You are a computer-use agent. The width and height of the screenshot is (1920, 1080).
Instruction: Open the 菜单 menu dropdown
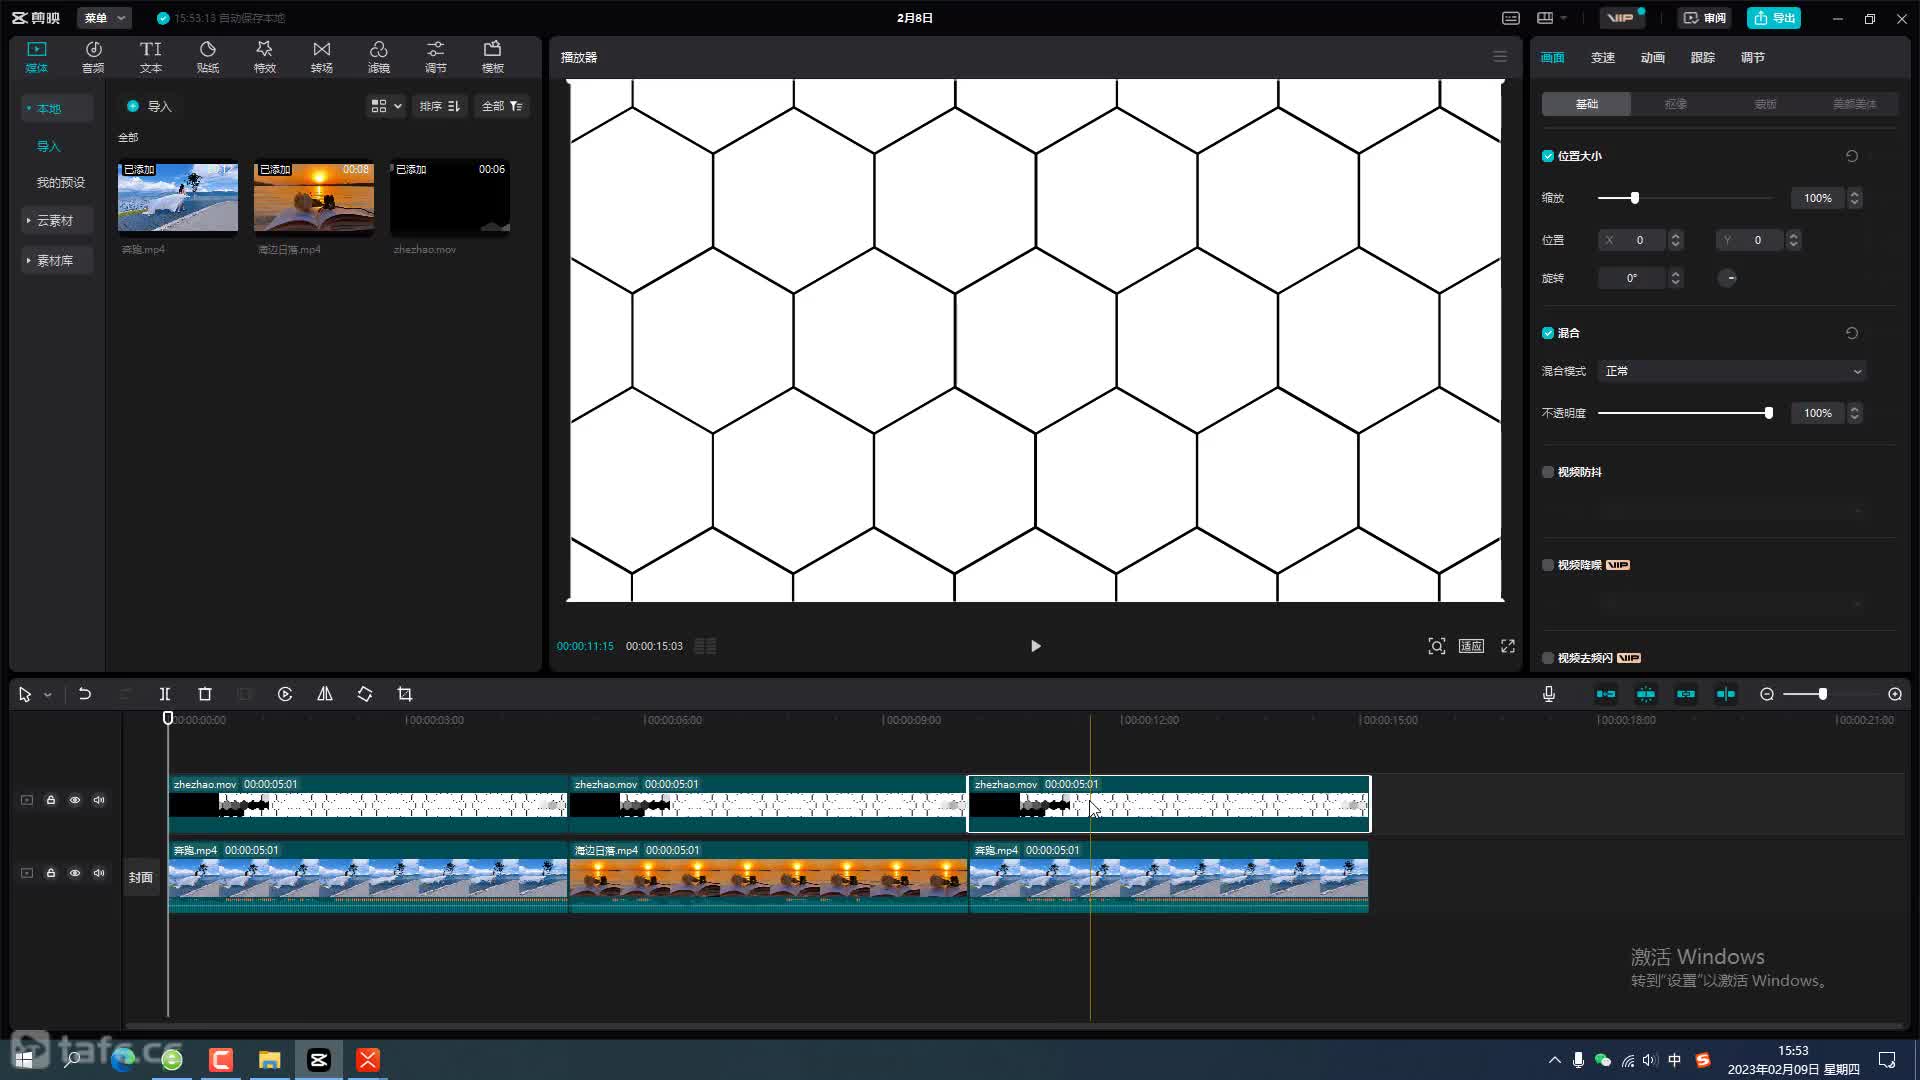(x=104, y=18)
